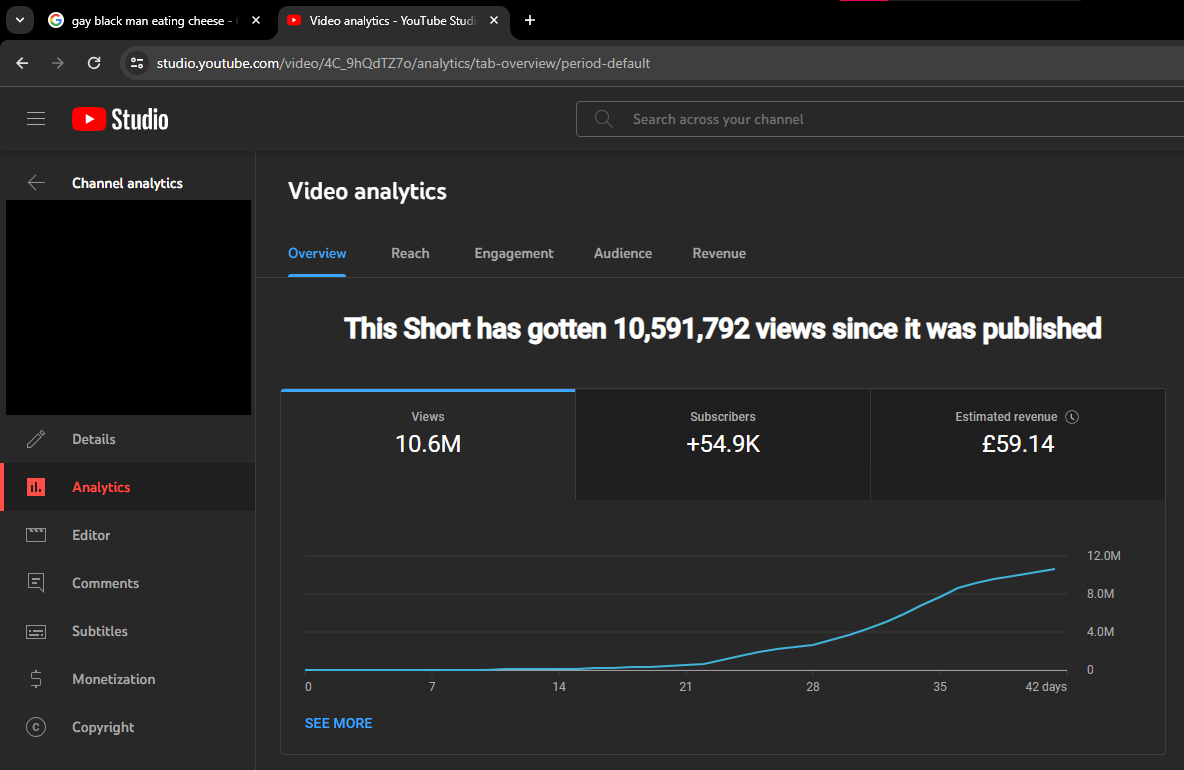Click the back arrow to Channel analytics
The image size is (1184, 770).
pos(36,182)
